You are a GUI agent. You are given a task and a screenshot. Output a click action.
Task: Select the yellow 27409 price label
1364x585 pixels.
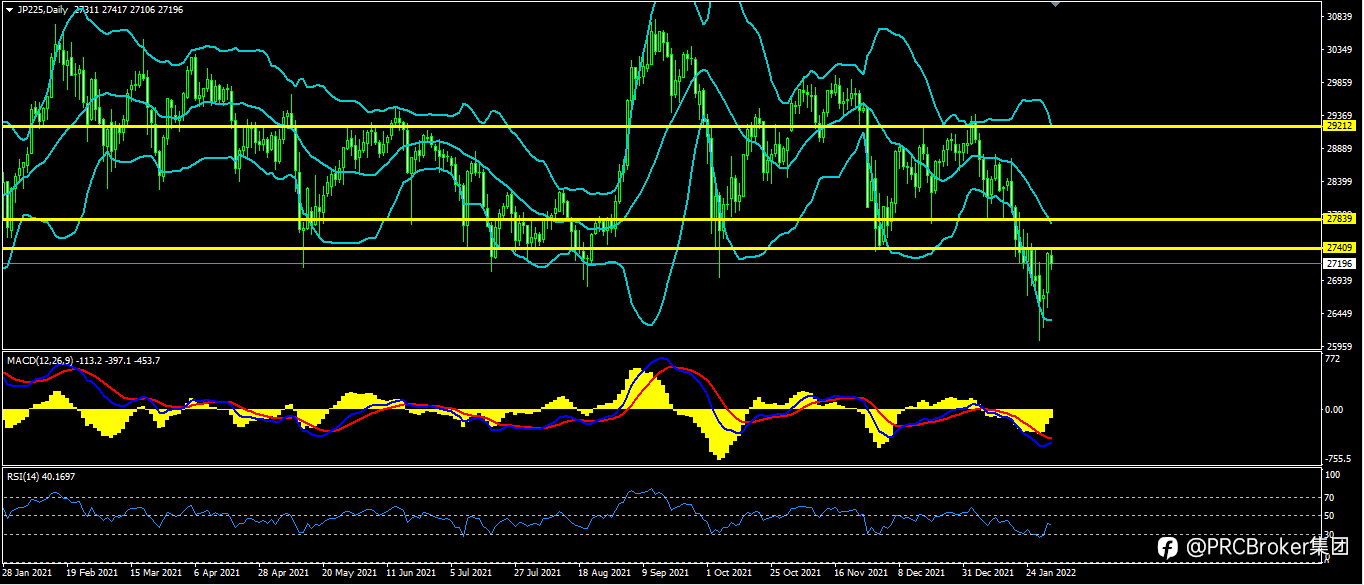pyautogui.click(x=1338, y=247)
